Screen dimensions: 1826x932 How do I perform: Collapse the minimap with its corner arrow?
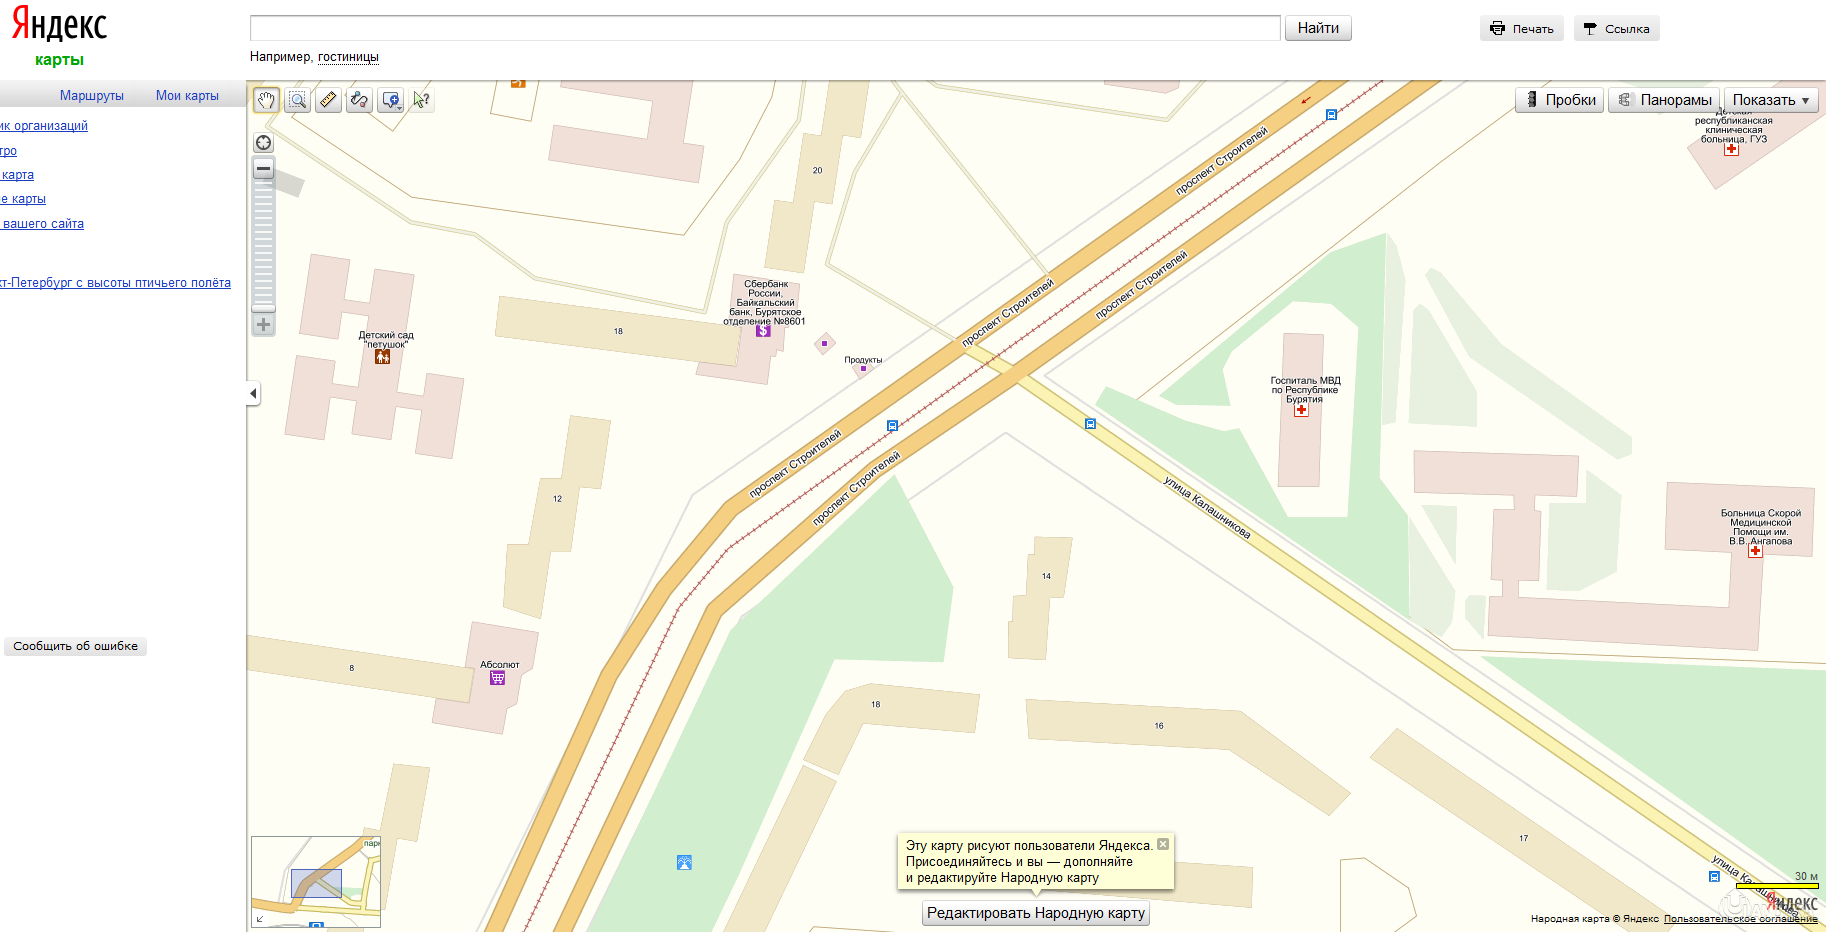[260, 918]
